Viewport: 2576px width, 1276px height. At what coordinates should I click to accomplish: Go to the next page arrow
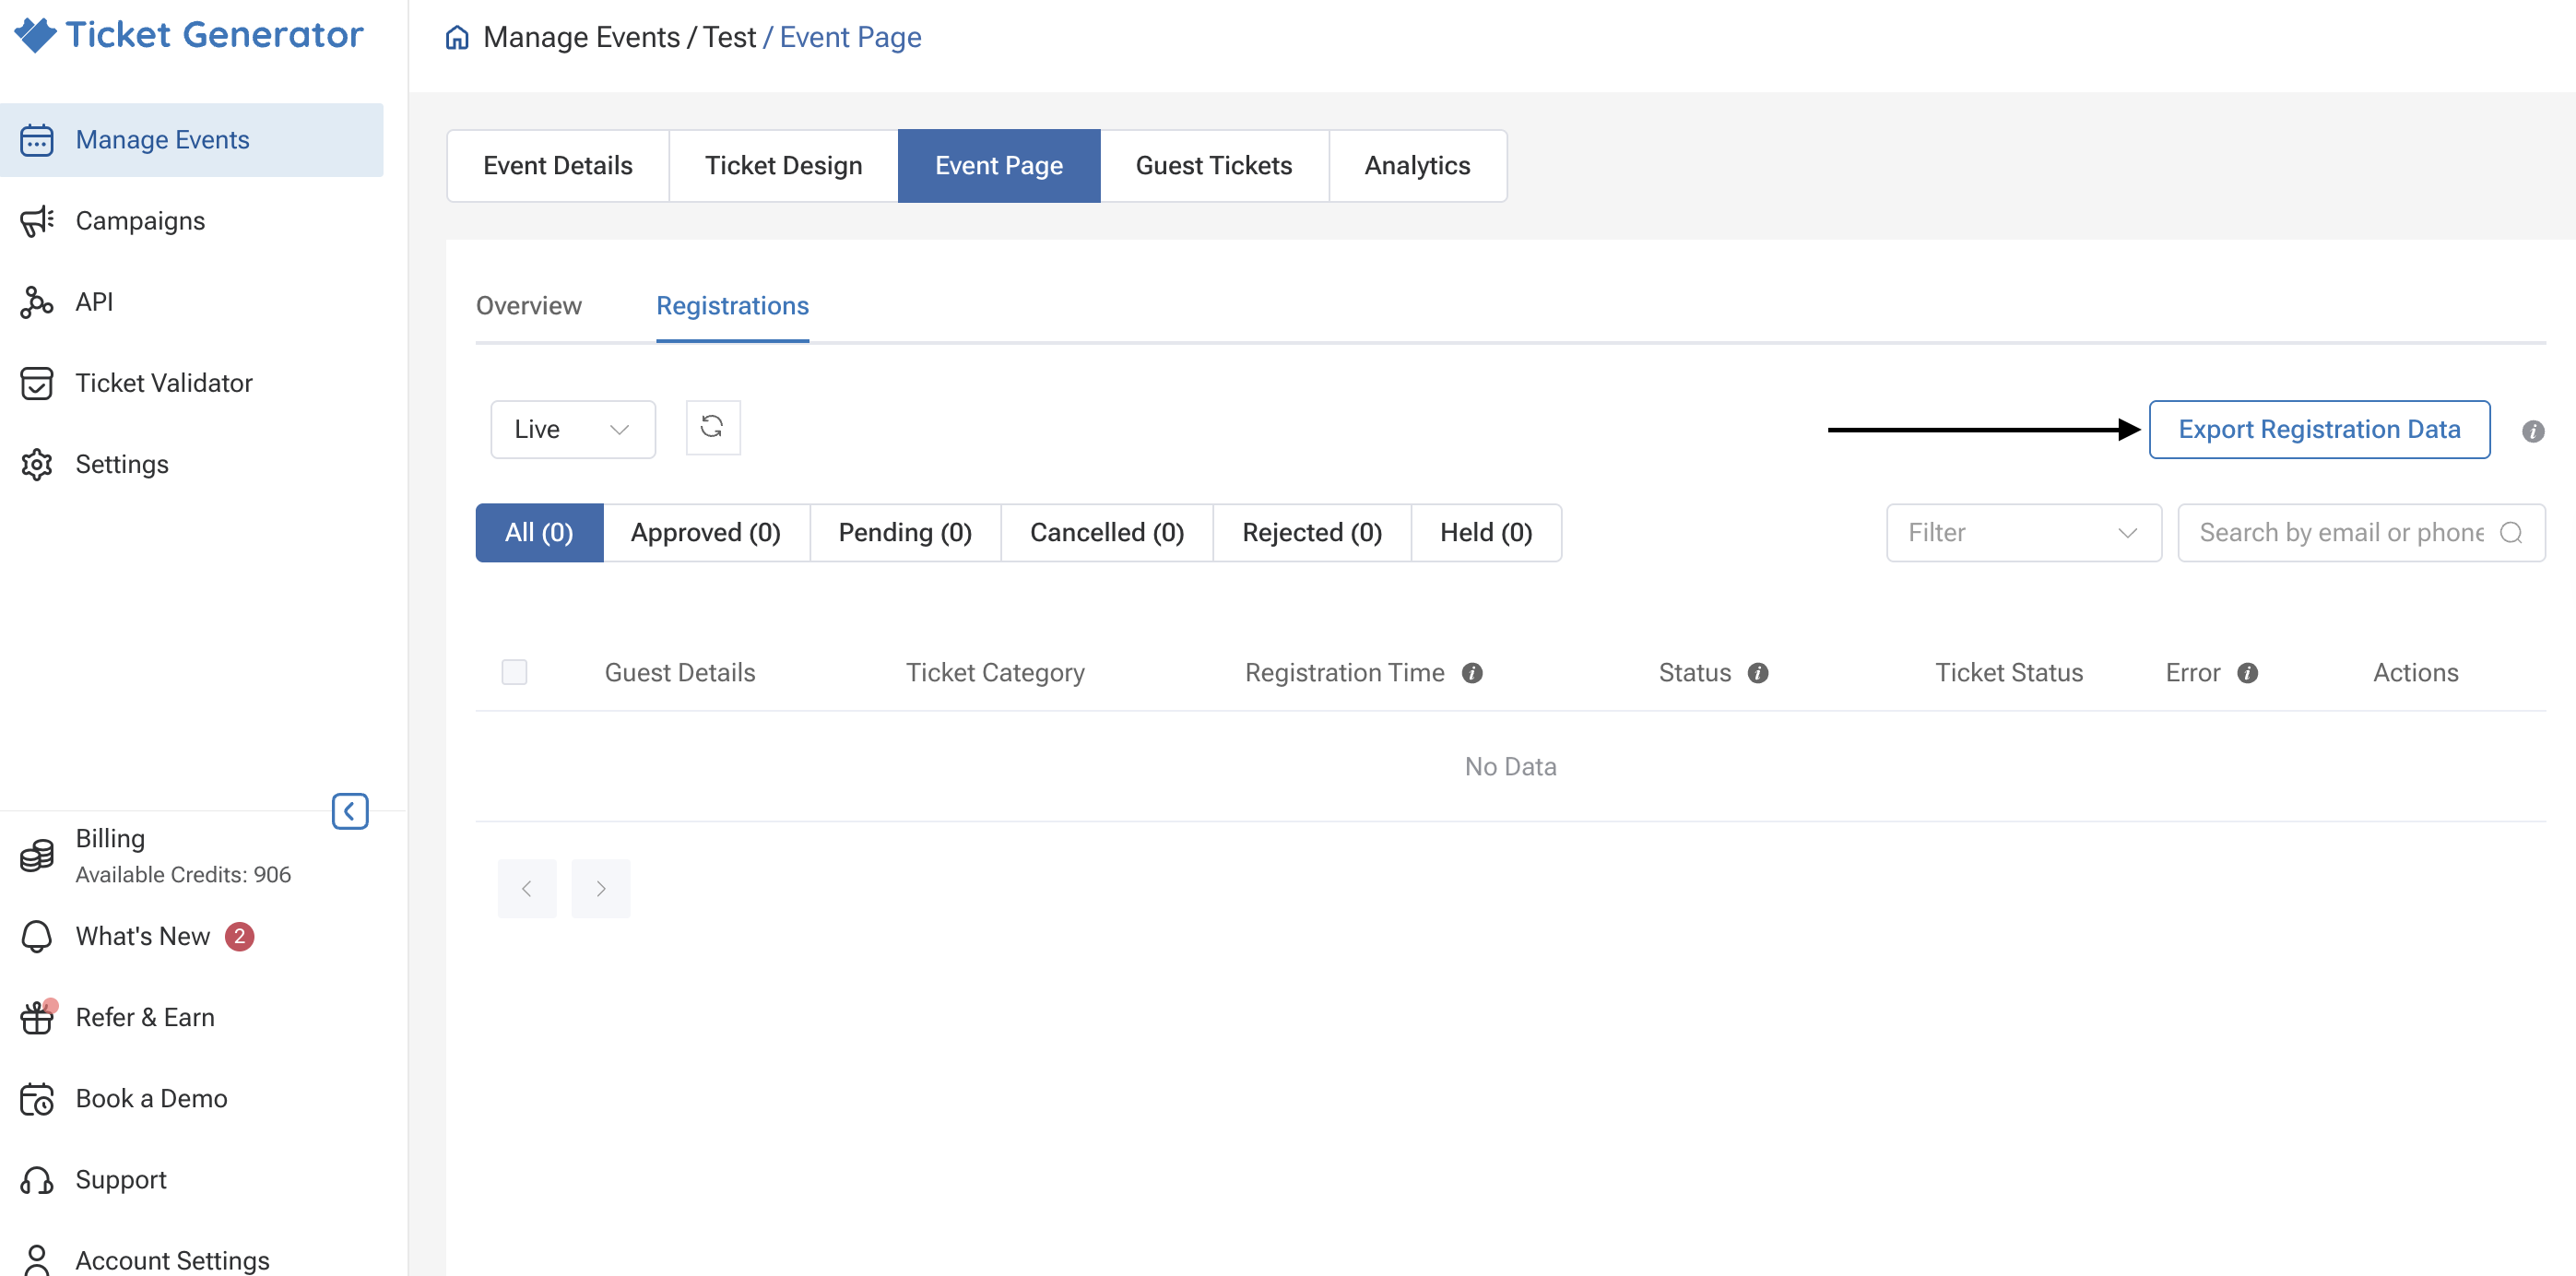[600, 888]
